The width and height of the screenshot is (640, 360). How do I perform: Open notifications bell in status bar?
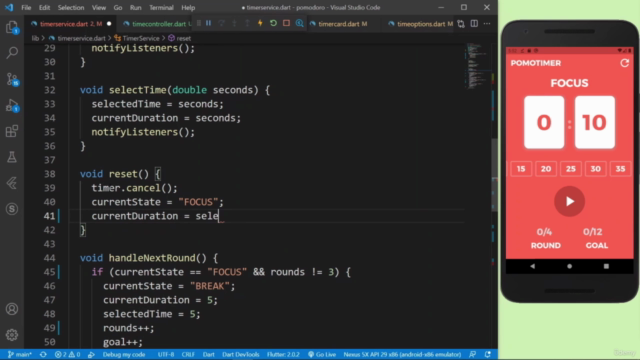488,354
